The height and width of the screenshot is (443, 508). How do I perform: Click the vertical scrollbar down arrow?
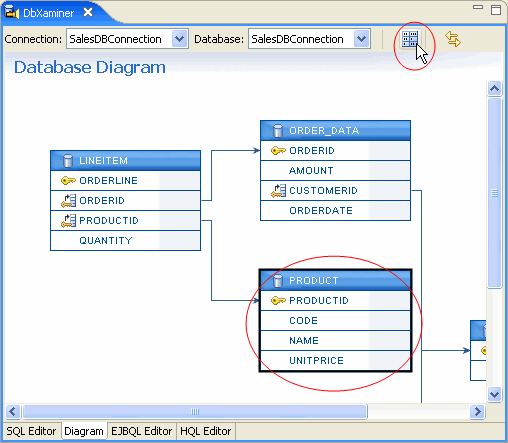click(494, 395)
